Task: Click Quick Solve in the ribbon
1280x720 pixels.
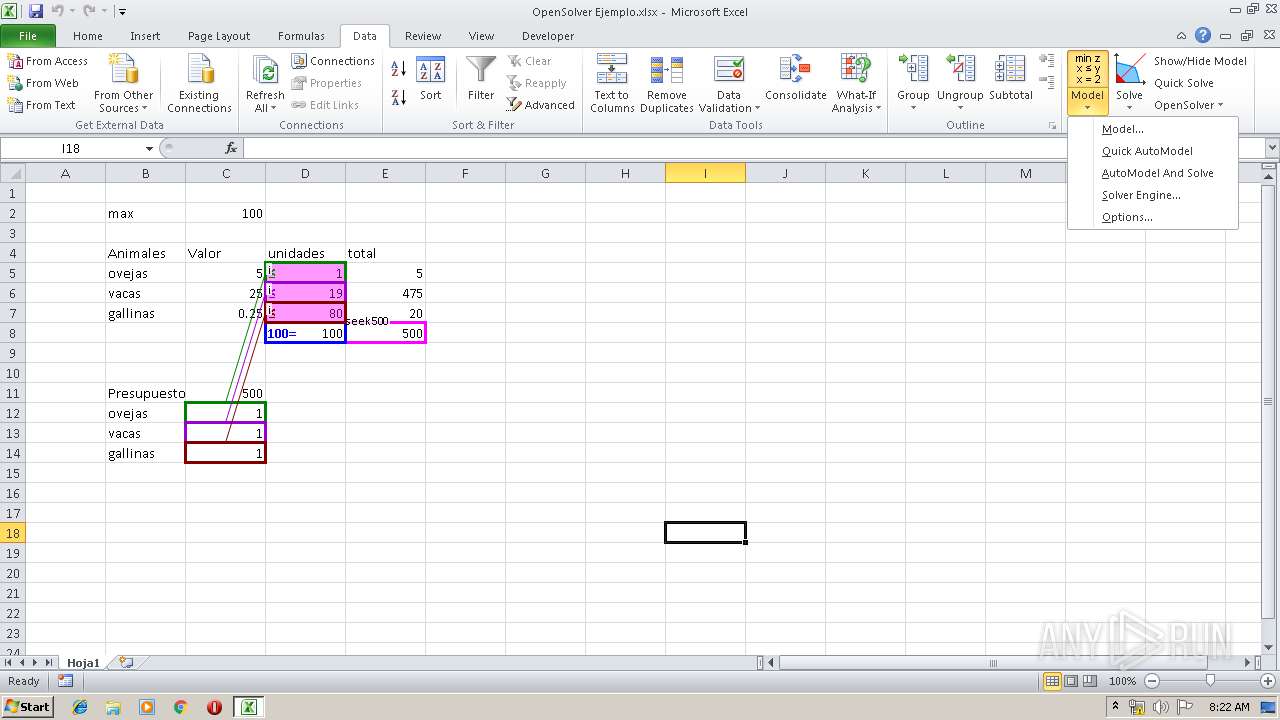Action: click(x=1184, y=83)
